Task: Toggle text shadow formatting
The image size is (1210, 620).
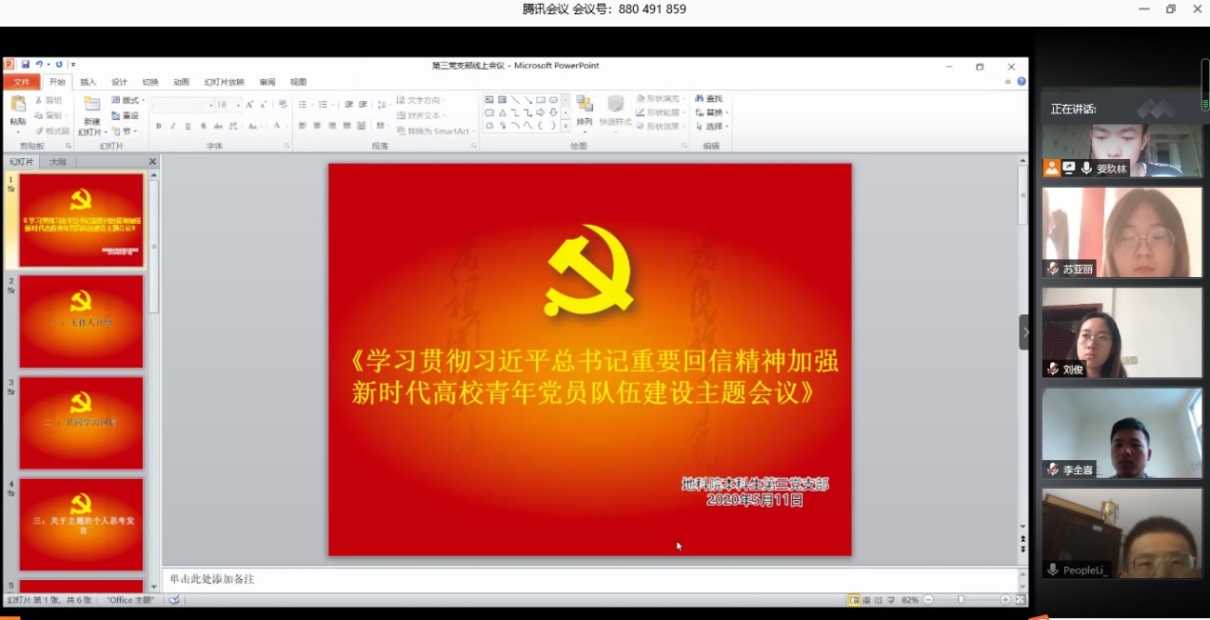Action: point(203,126)
